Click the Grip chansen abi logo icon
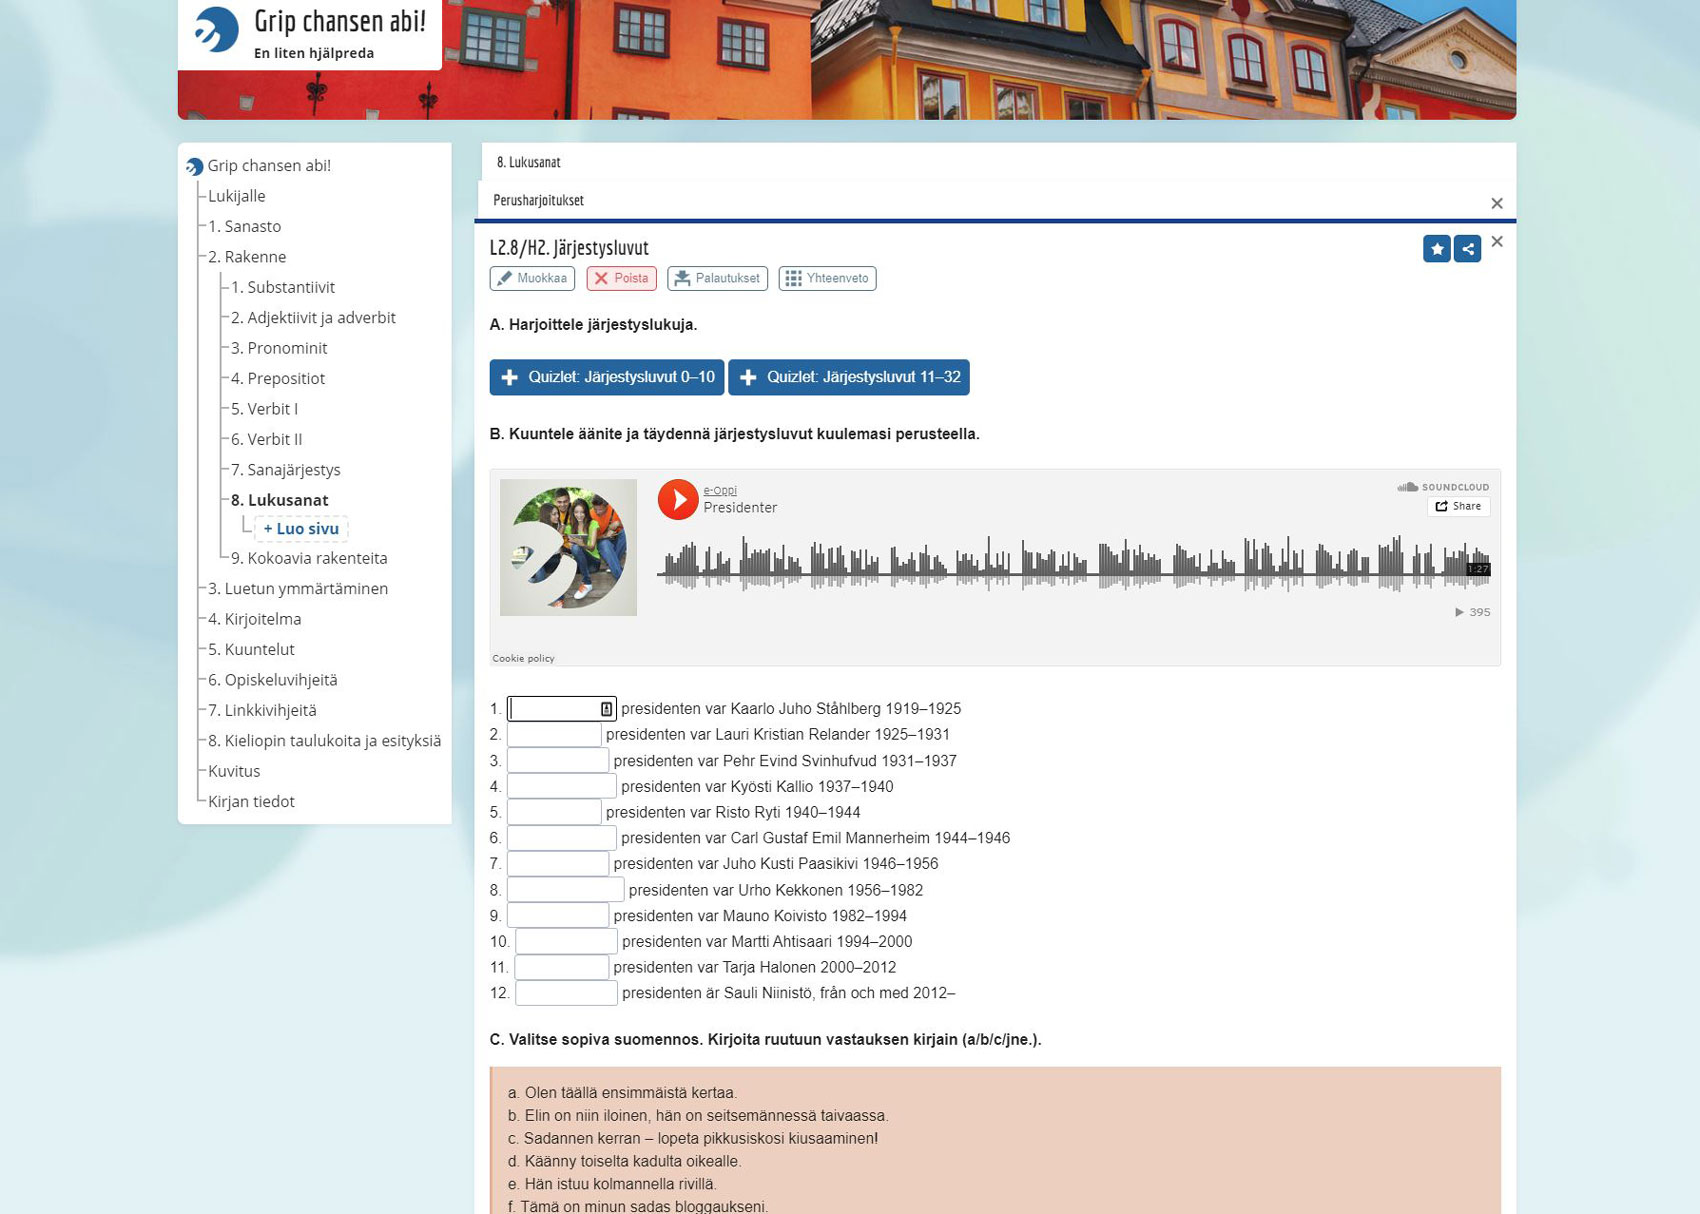The width and height of the screenshot is (1700, 1214). tap(216, 29)
